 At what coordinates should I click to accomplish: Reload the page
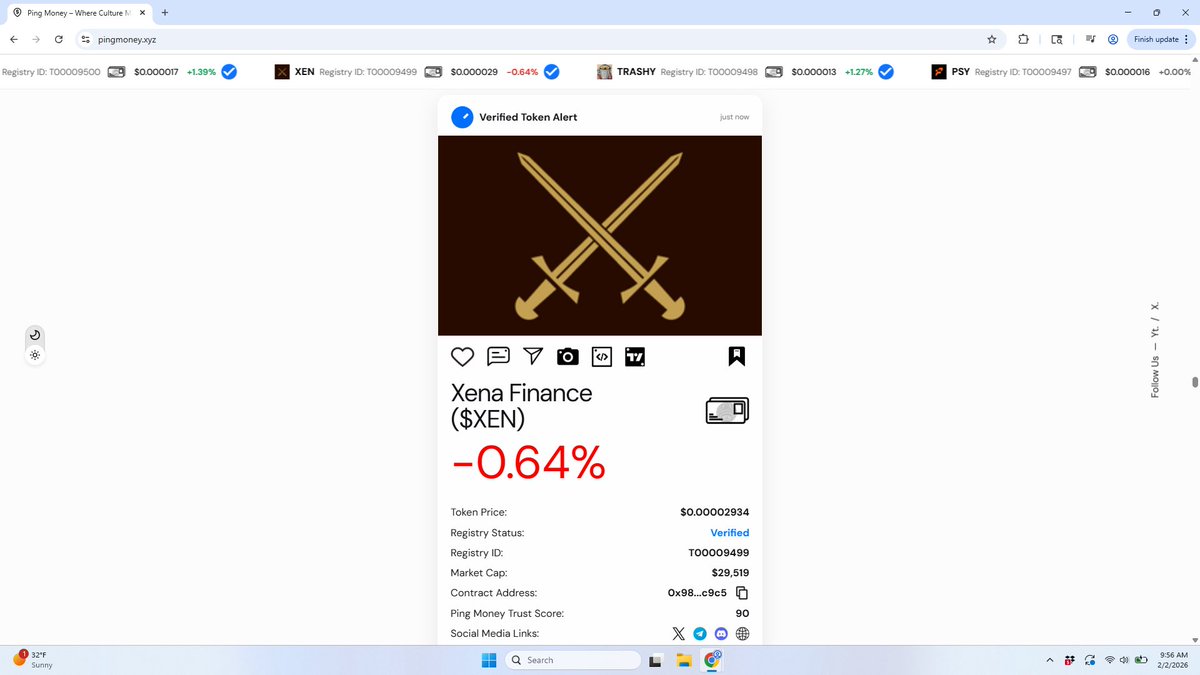click(x=59, y=39)
